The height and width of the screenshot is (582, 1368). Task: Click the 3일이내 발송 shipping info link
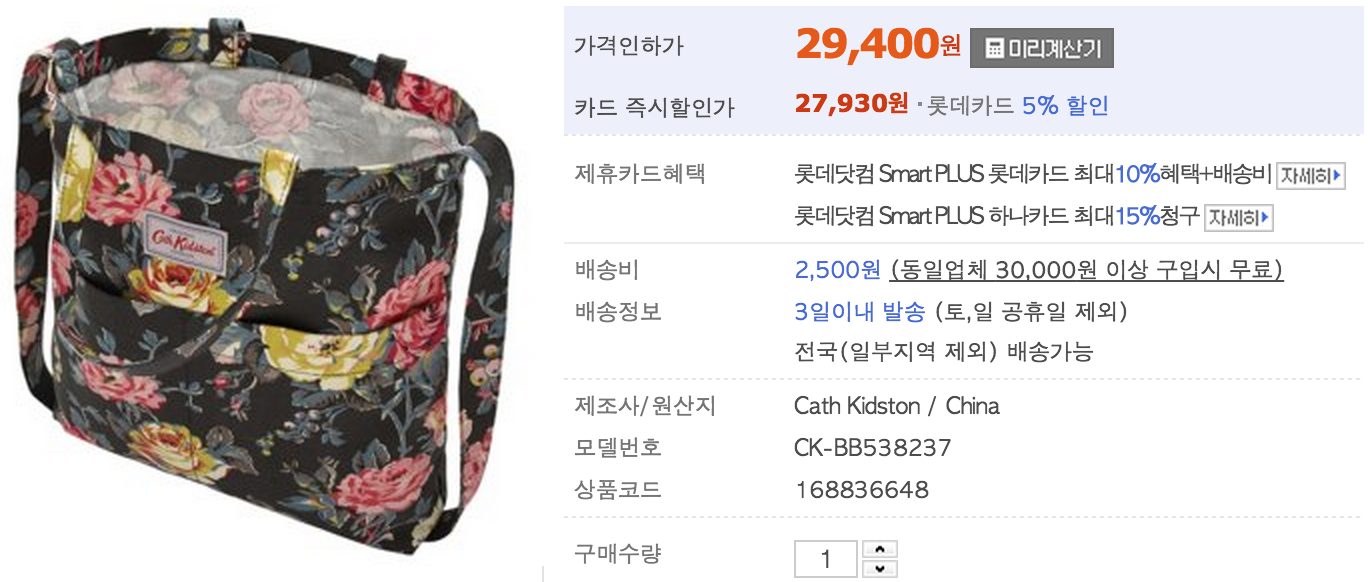859,312
